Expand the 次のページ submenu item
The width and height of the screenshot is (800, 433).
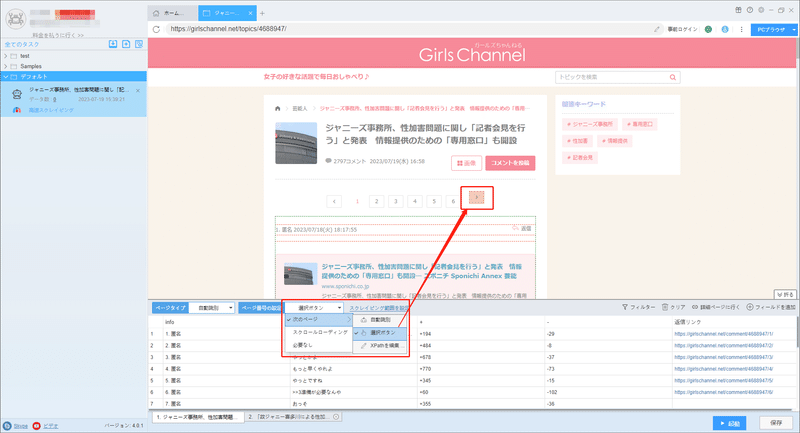coord(319,319)
